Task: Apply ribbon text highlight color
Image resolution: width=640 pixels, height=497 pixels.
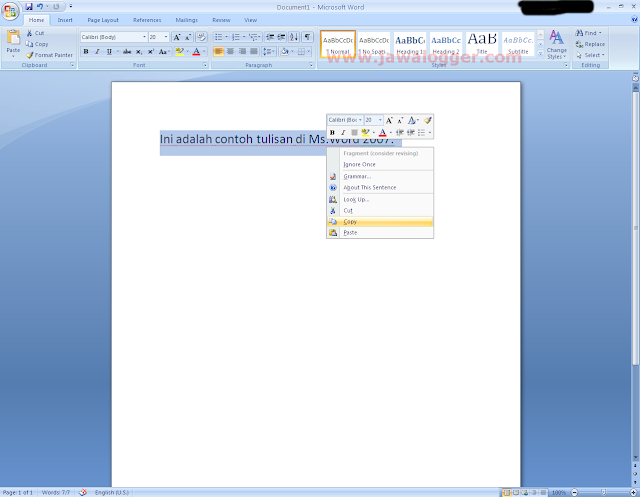Action: (179, 51)
